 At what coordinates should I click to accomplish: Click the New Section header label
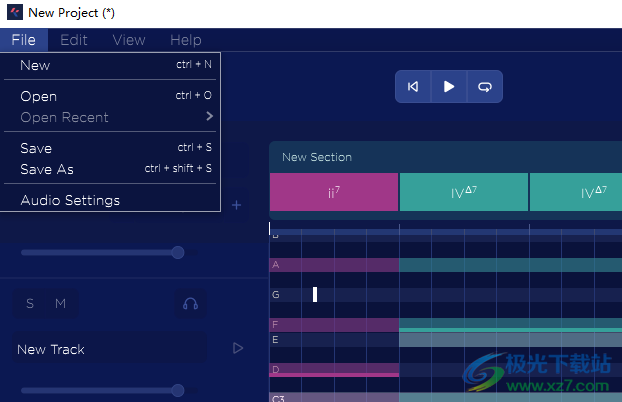tap(317, 157)
